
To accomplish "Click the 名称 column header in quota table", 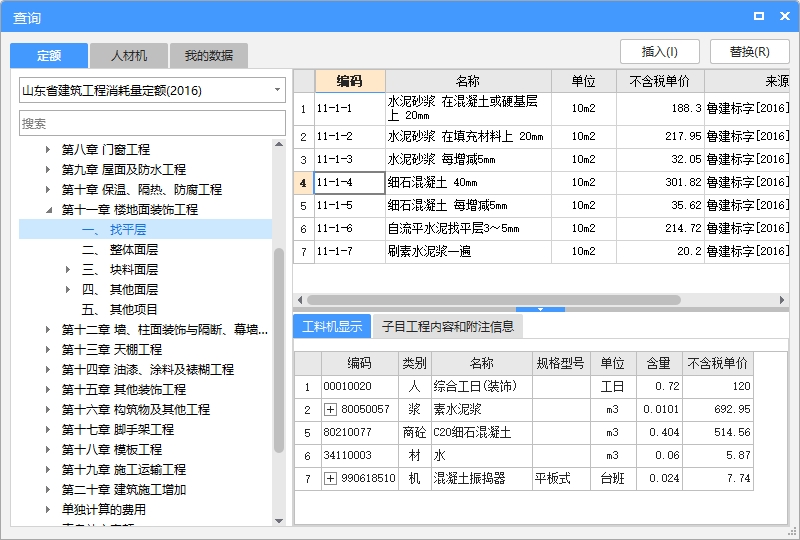I will pyautogui.click(x=468, y=81).
